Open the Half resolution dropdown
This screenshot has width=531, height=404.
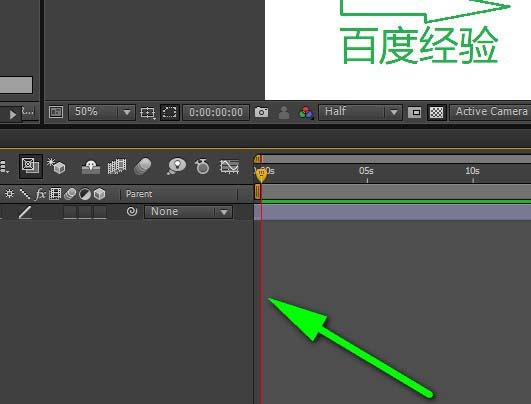click(360, 112)
